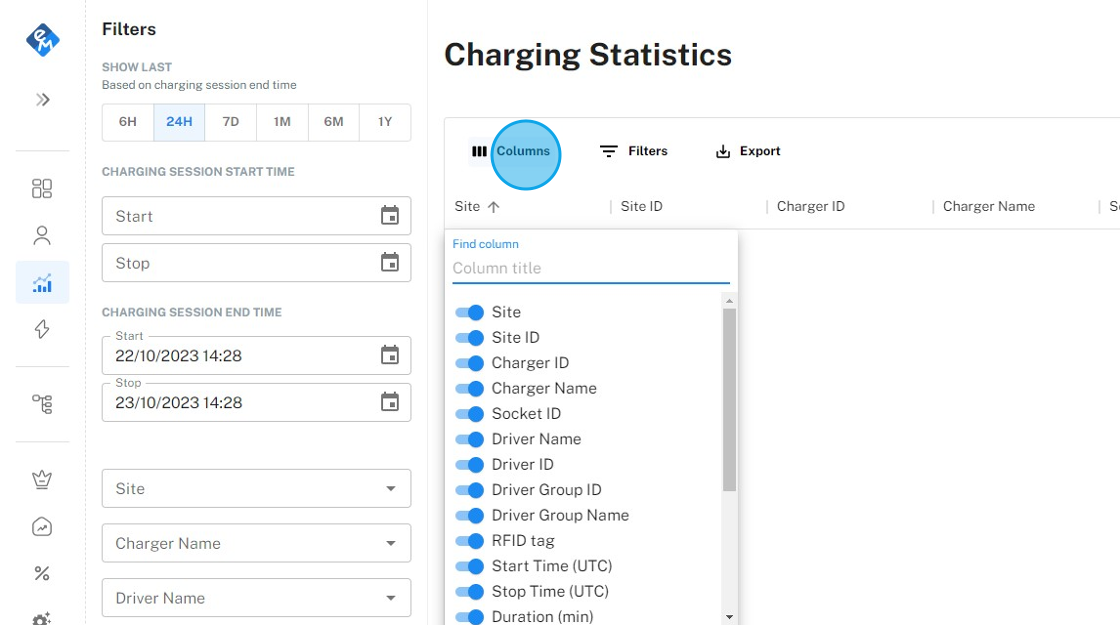Open the crown icon in sidebar
Screen dimensions: 1120x625
tap(42, 480)
